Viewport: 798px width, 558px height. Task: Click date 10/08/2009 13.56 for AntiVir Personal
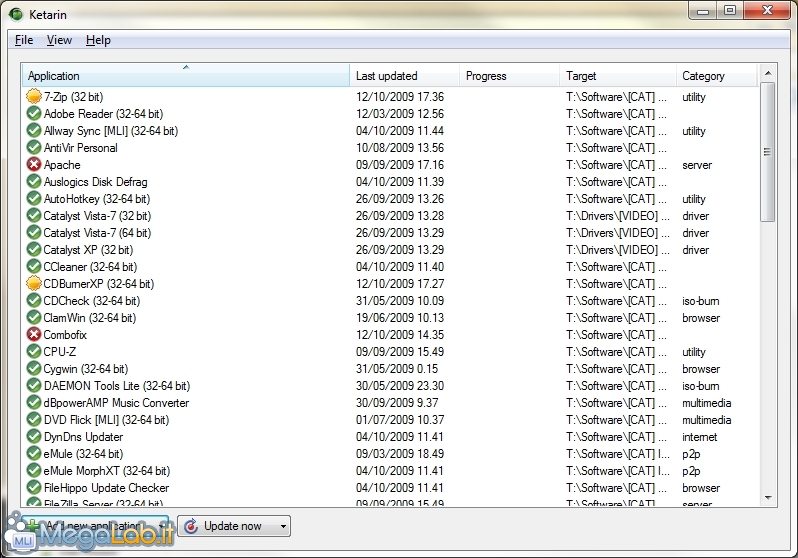(400, 148)
